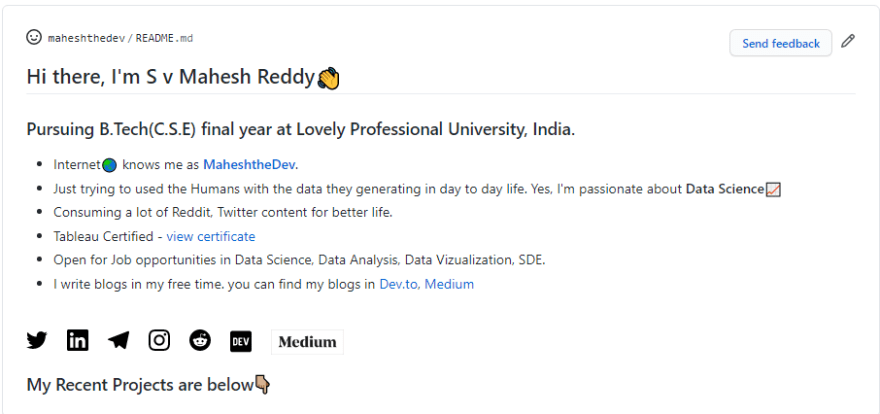This screenshot has width=880, height=414.
Task: Click the waving hand emoji in heading
Action: [x=328, y=79]
